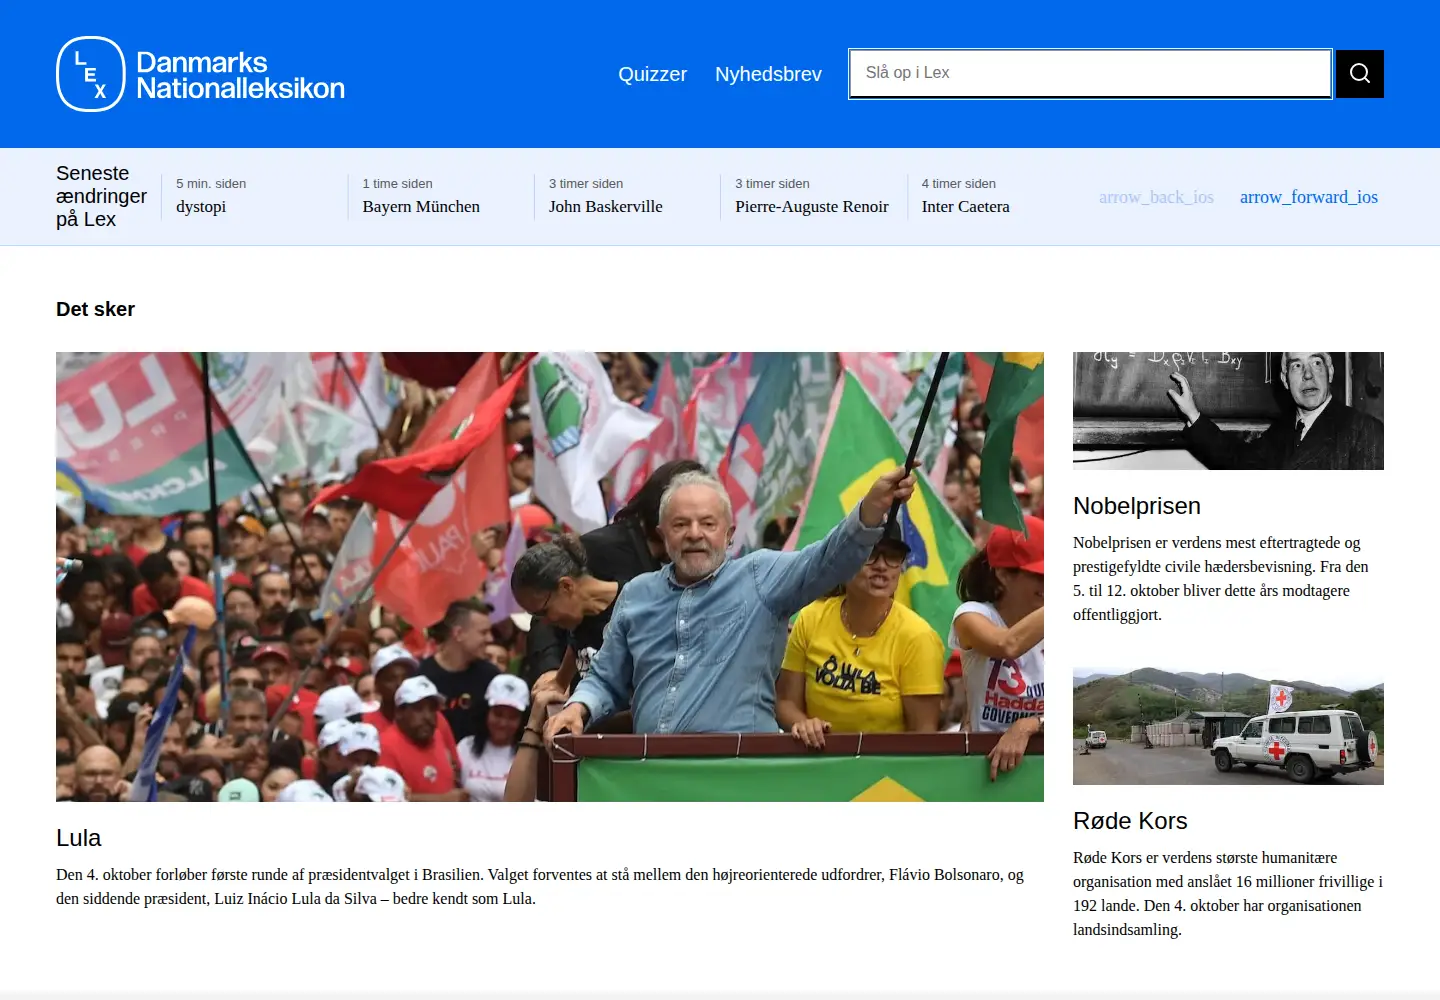Image resolution: width=1440 pixels, height=1000 pixels.
Task: Open the Røde Kors article heading
Action: coord(1130,821)
